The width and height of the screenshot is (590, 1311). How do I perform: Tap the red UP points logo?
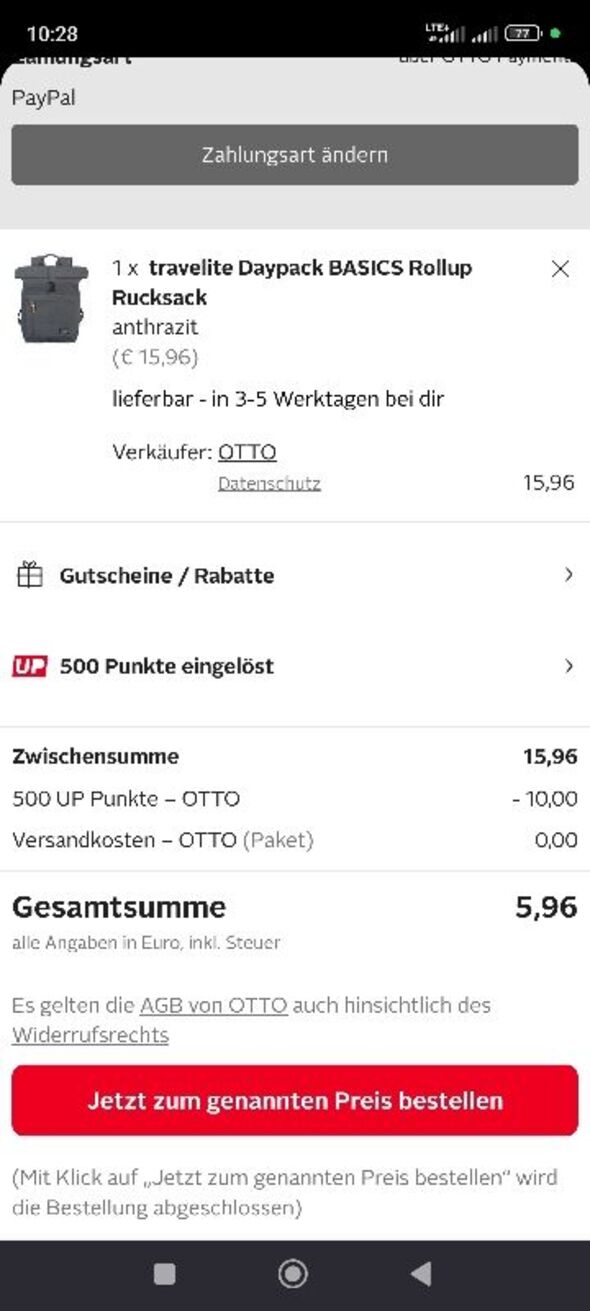coord(30,666)
